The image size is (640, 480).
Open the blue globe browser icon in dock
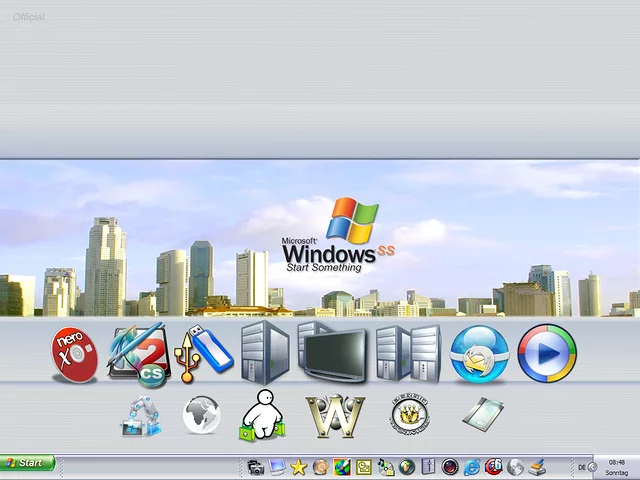pyautogui.click(x=479, y=354)
